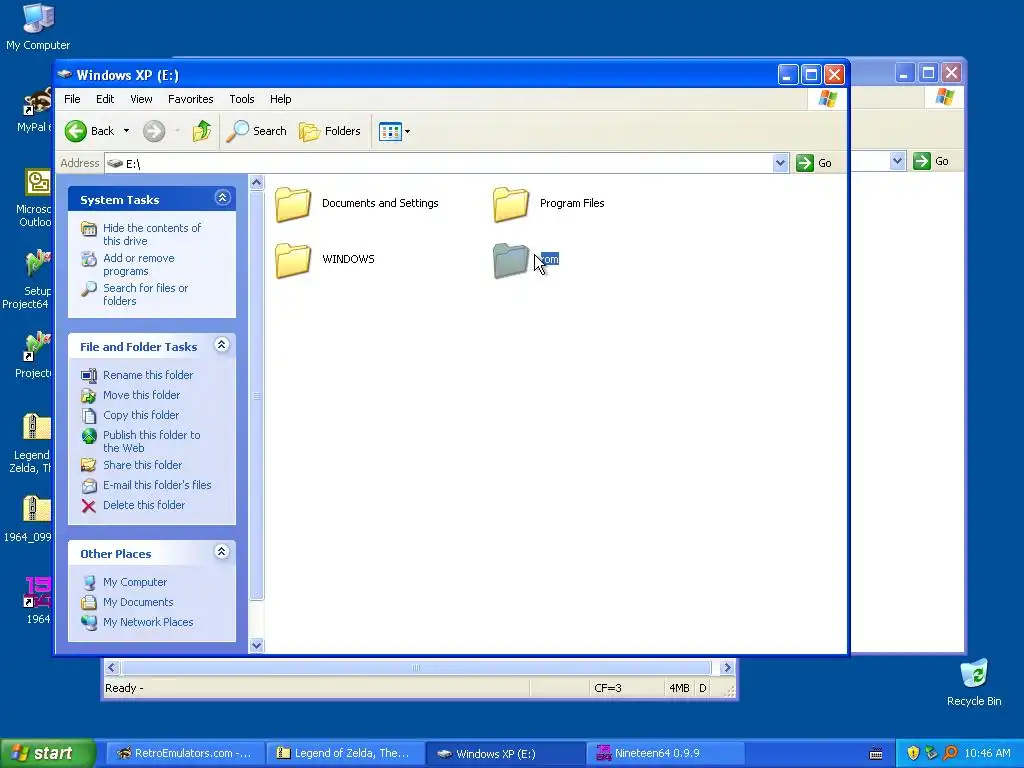This screenshot has height=768, width=1024.
Task: Switch to Nineteen64 0.9.9 taskbar item
Action: [x=665, y=754]
